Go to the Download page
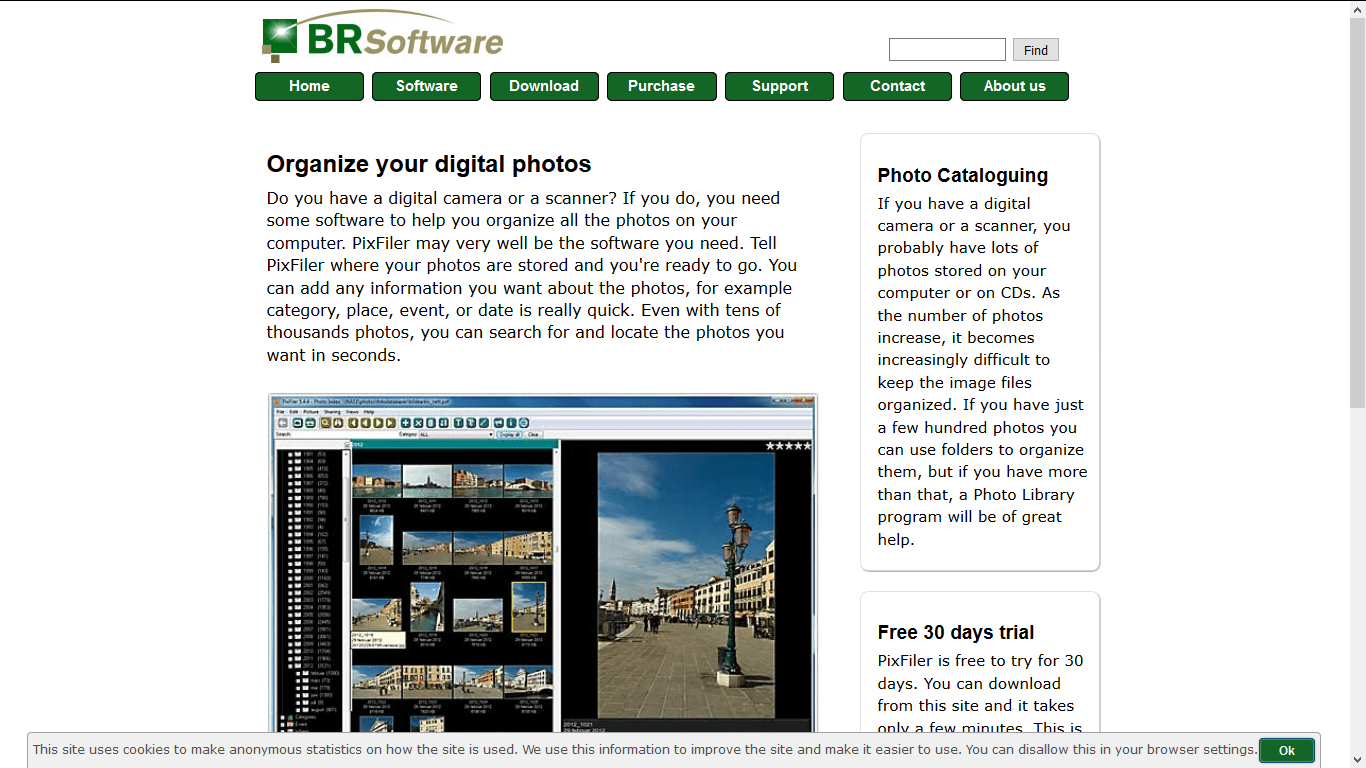Image resolution: width=1366 pixels, height=768 pixels. pyautogui.click(x=544, y=86)
